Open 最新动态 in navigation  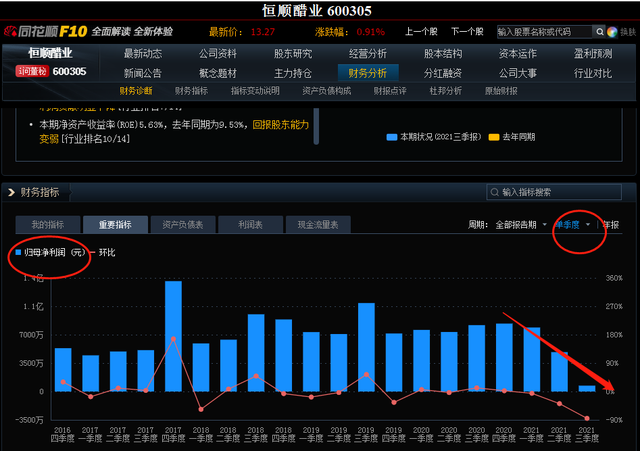tap(143, 53)
